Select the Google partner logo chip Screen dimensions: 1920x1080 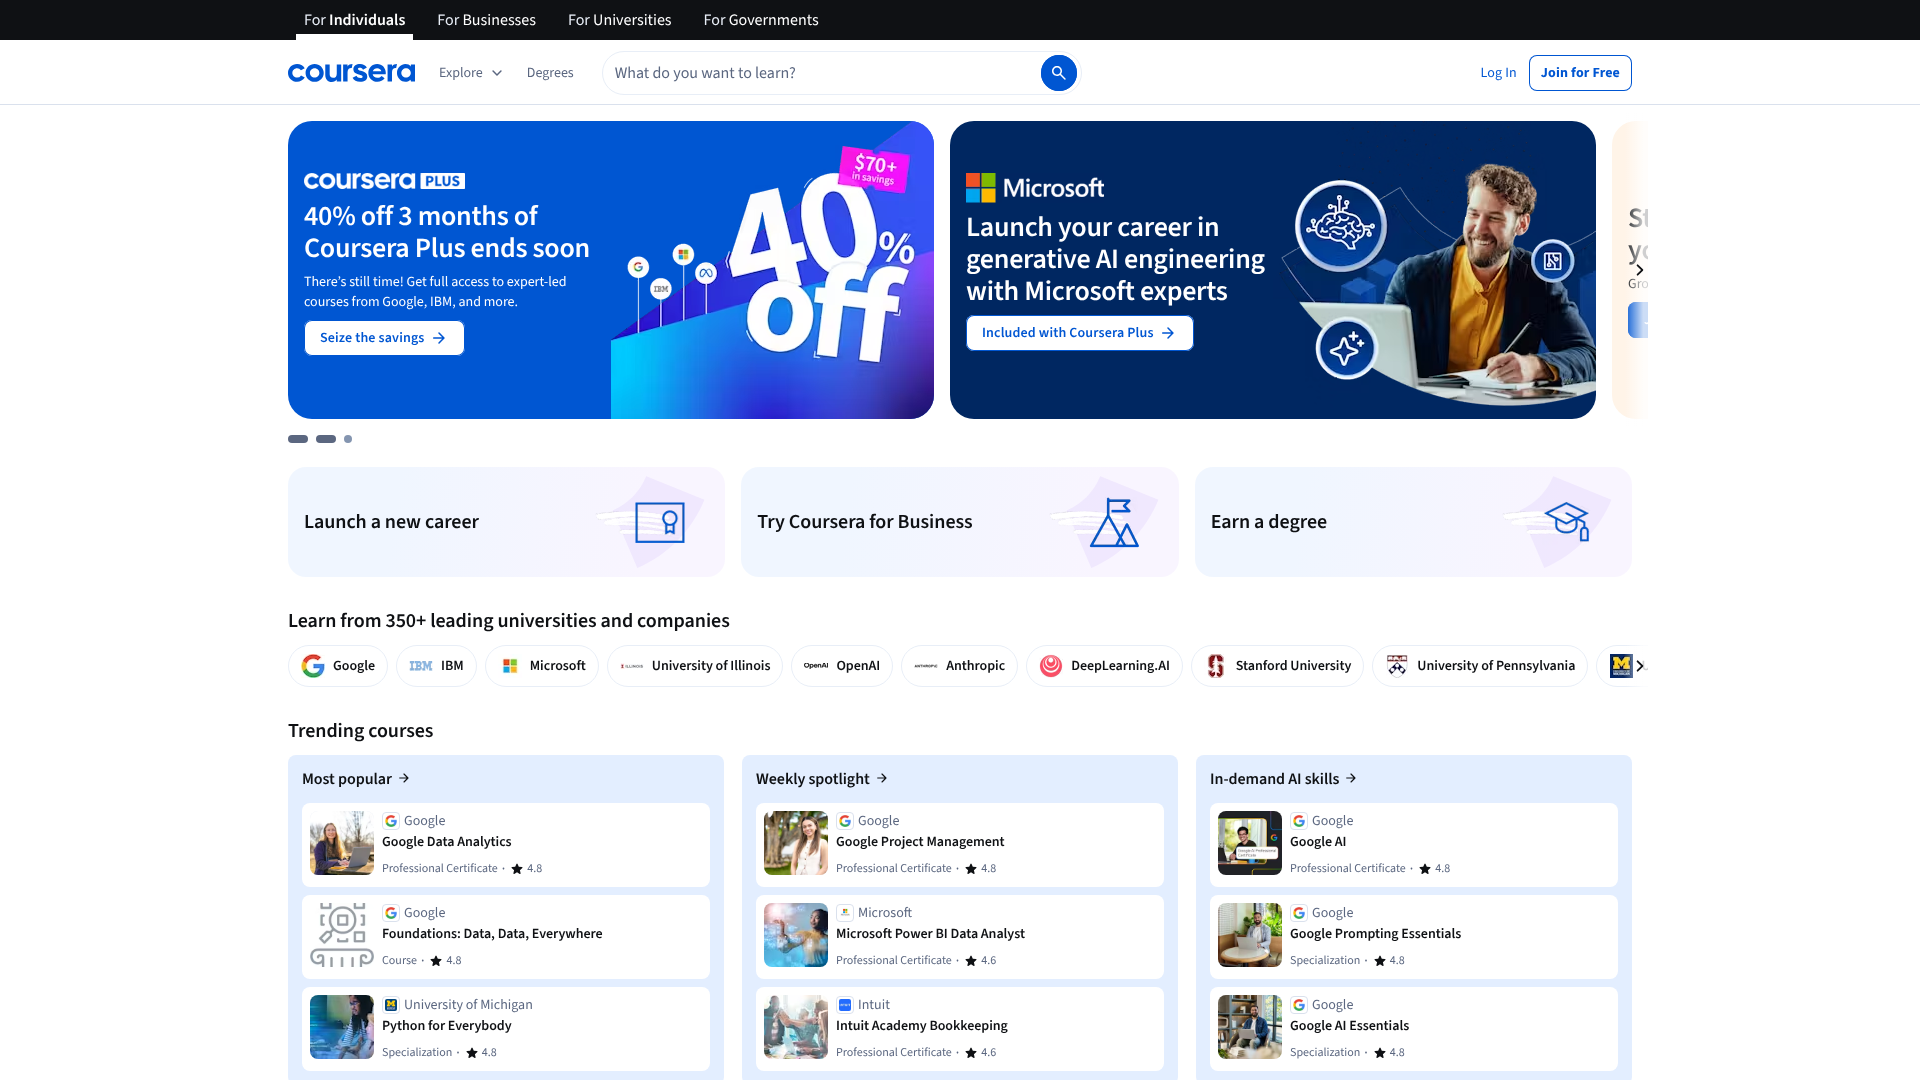pyautogui.click(x=337, y=665)
